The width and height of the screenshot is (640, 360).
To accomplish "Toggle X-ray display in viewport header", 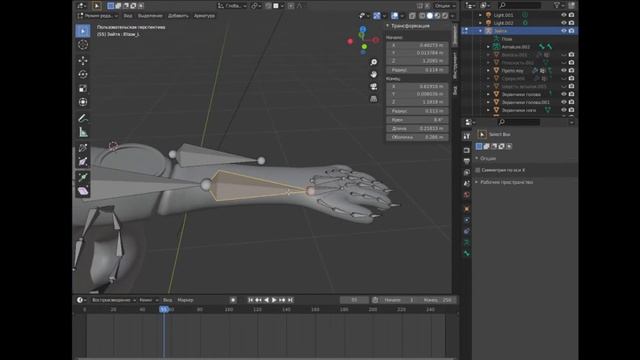I will tap(412, 16).
